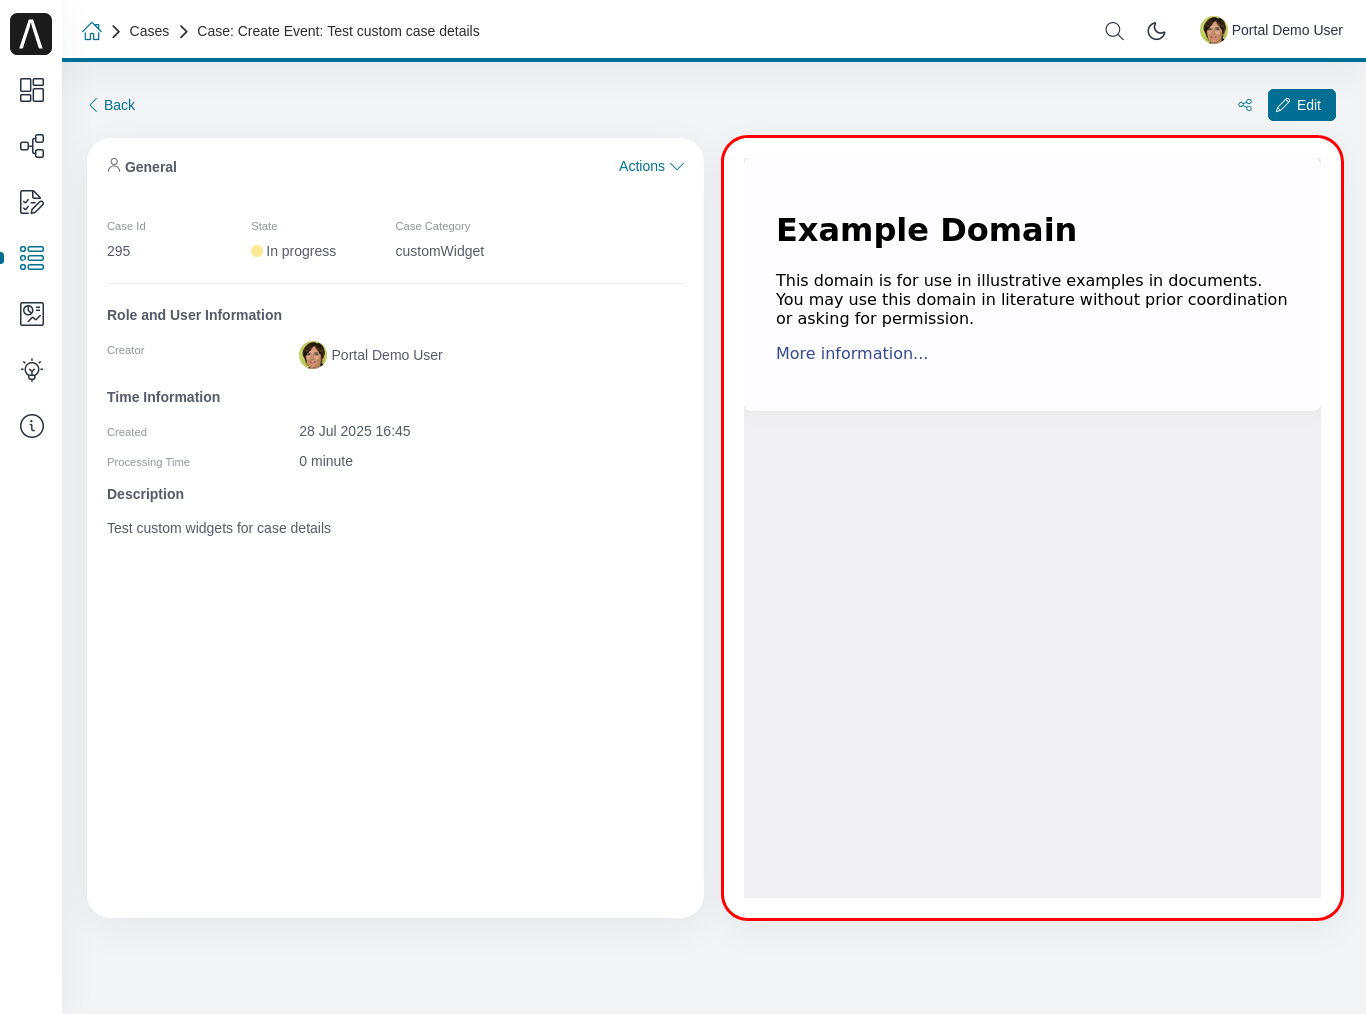Click the In progress state indicator
This screenshot has height=1014, width=1366.
[x=293, y=251]
